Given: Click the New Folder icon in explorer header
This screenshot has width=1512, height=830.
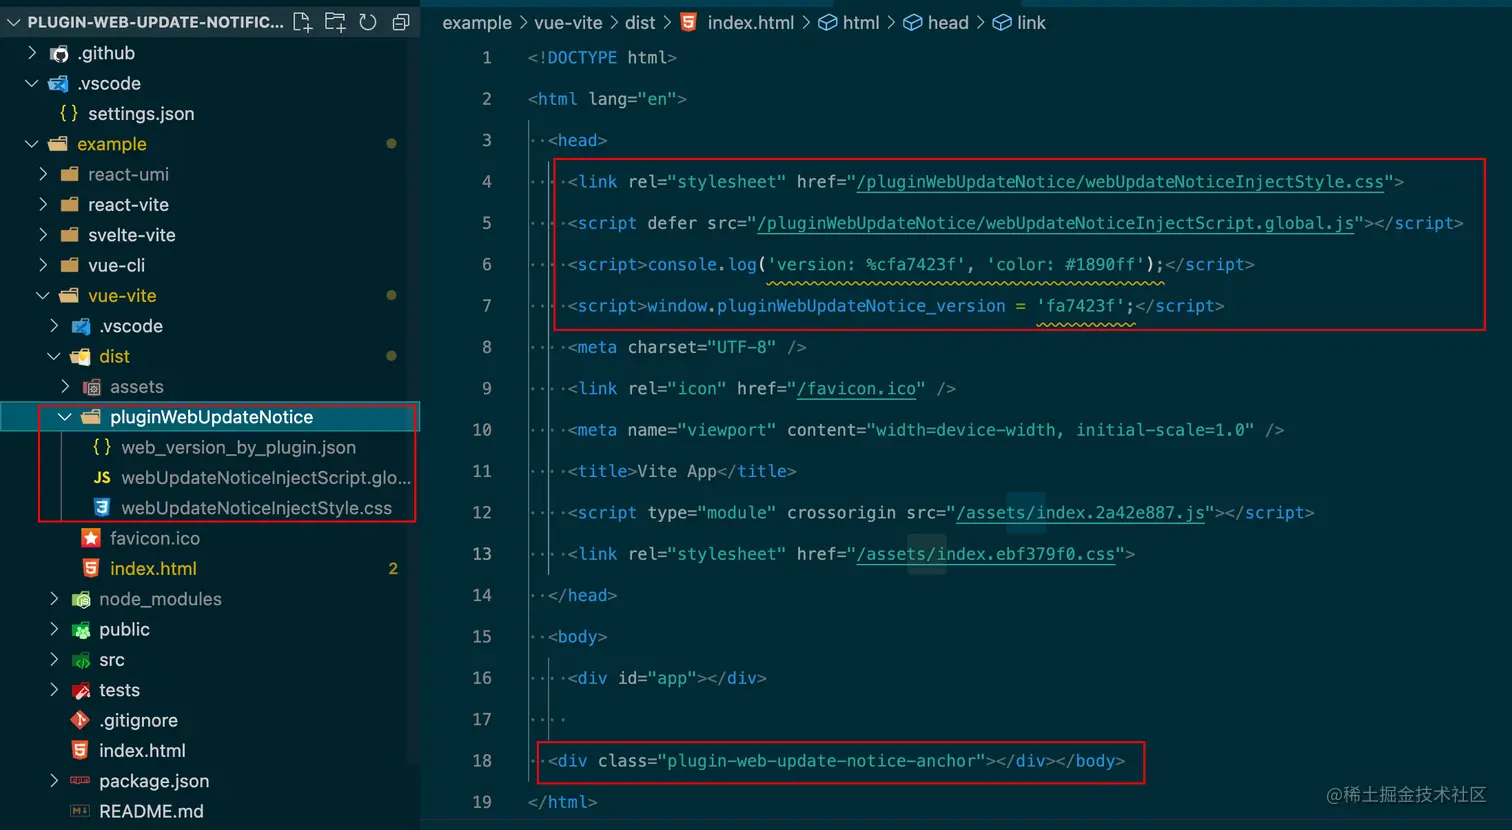Looking at the screenshot, I should point(335,22).
